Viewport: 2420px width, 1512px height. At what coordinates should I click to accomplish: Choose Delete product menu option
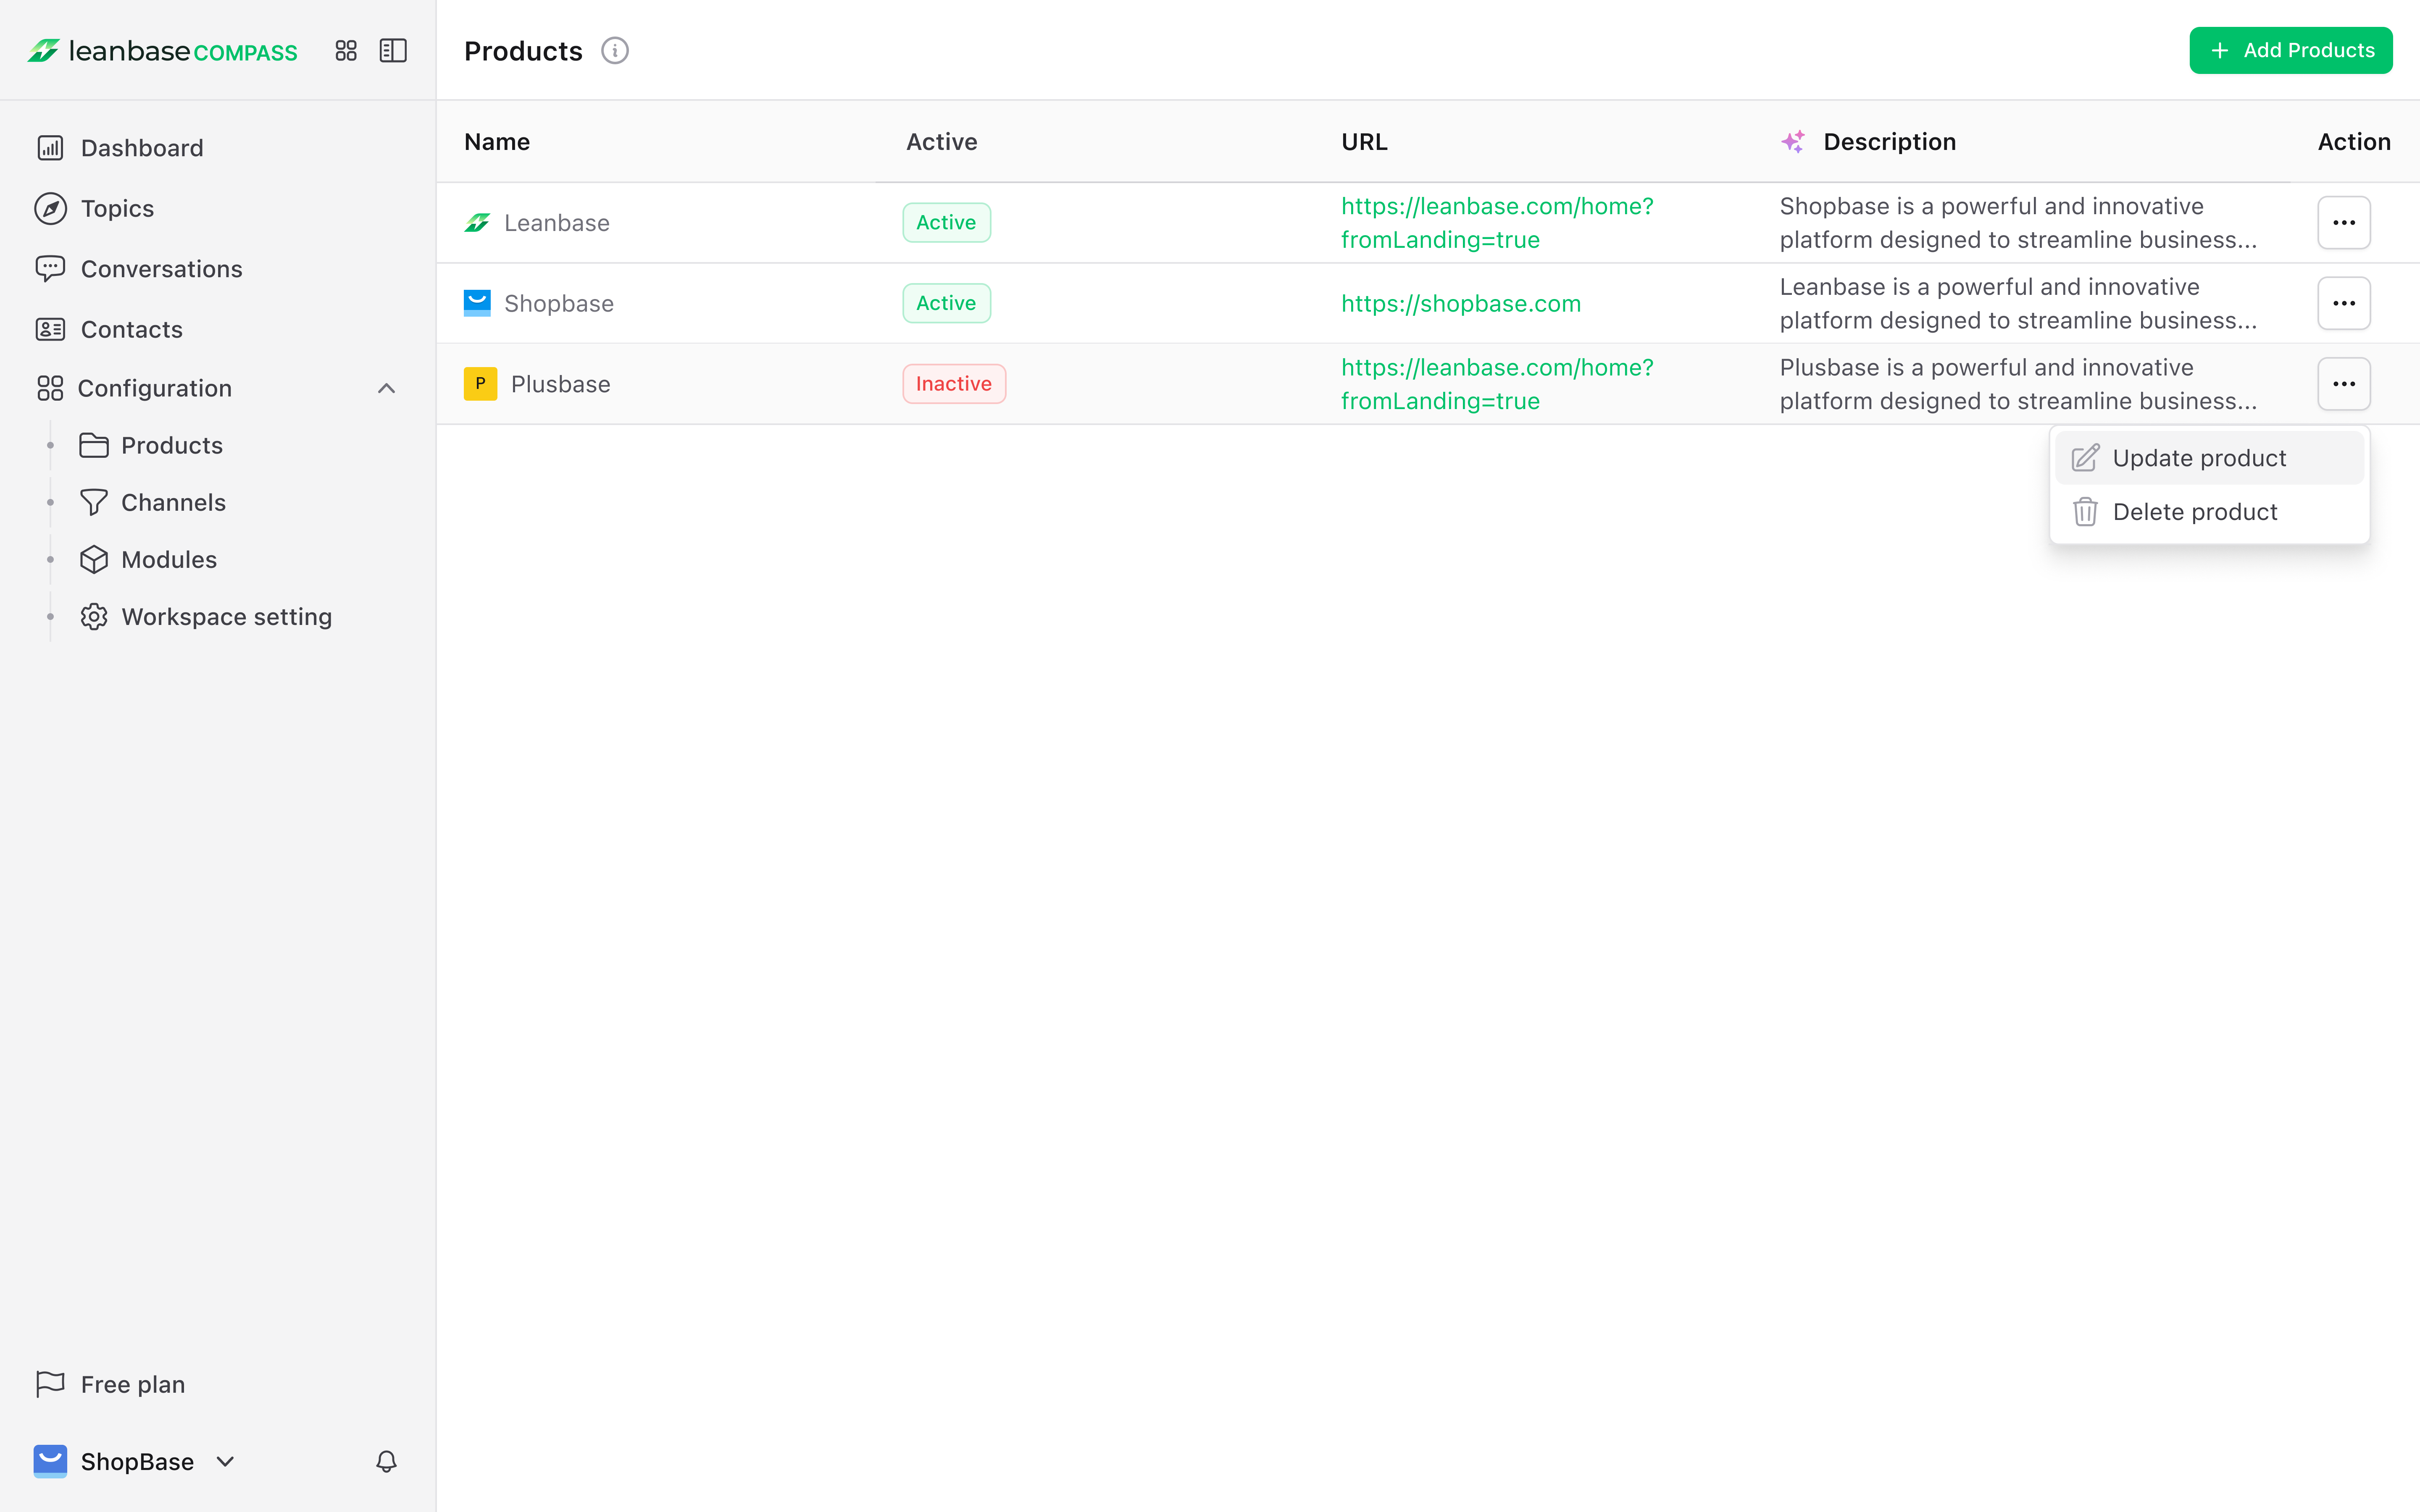(2194, 512)
